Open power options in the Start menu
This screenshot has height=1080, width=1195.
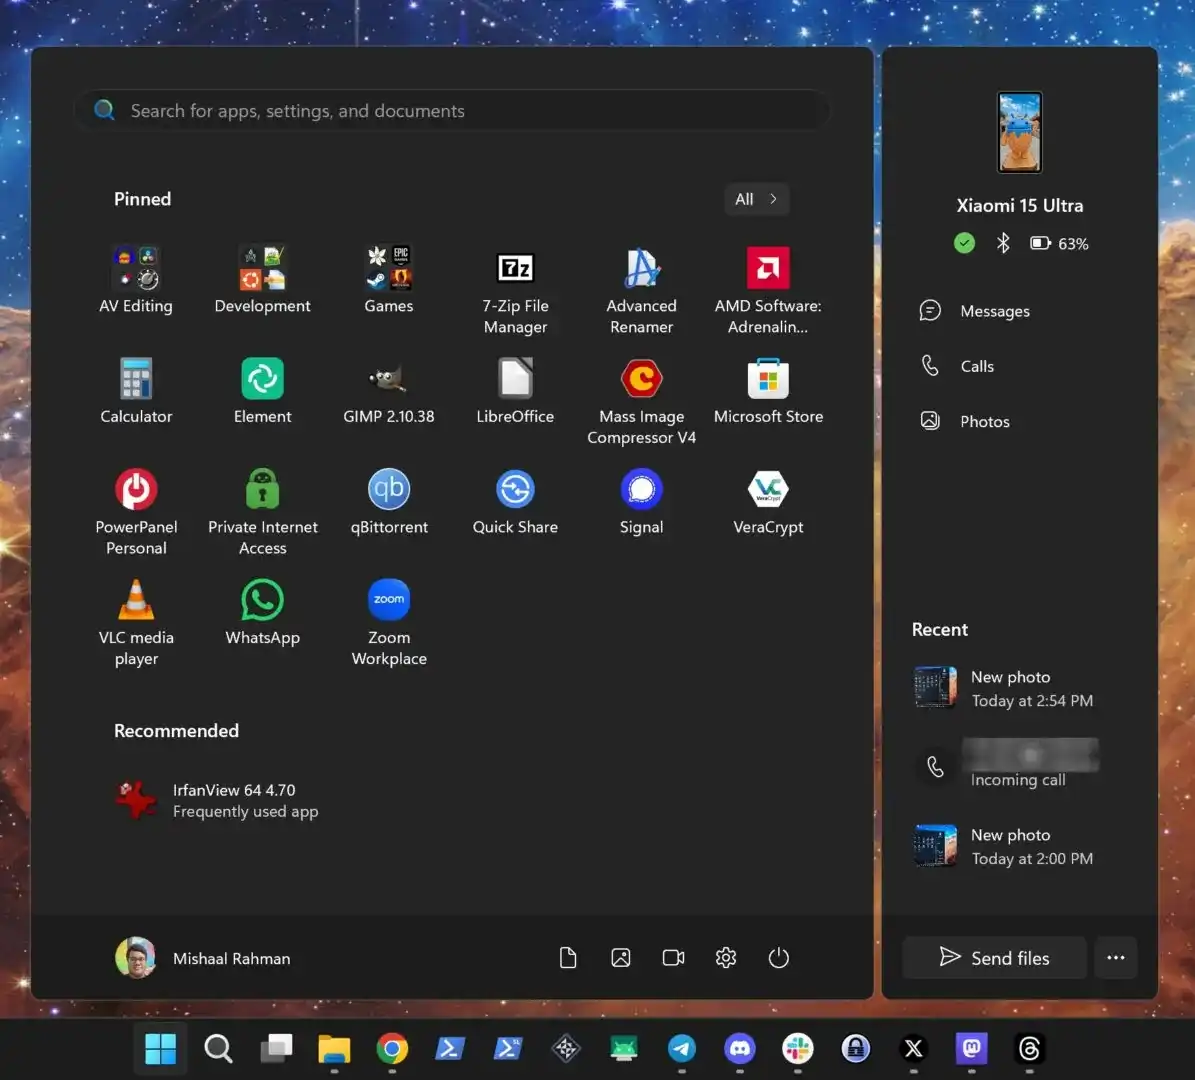pyautogui.click(x=779, y=957)
